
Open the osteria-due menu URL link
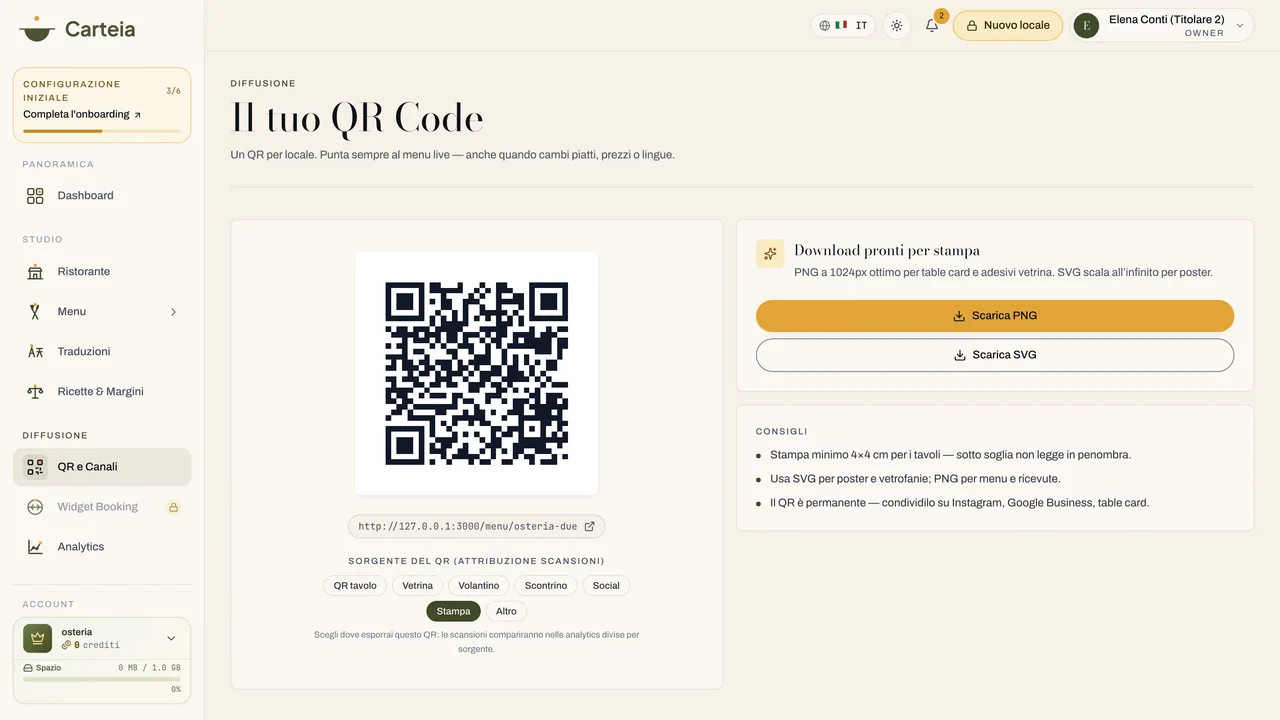(477, 526)
